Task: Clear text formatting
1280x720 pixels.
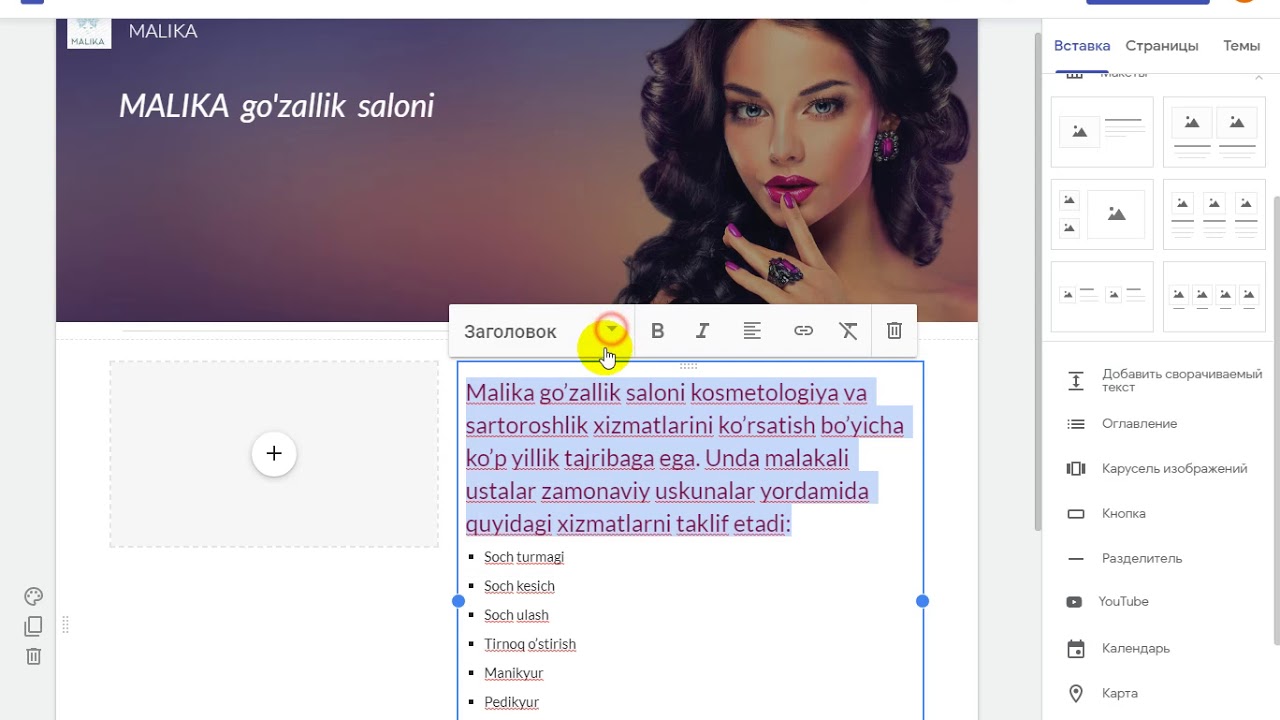Action: pyautogui.click(x=848, y=331)
